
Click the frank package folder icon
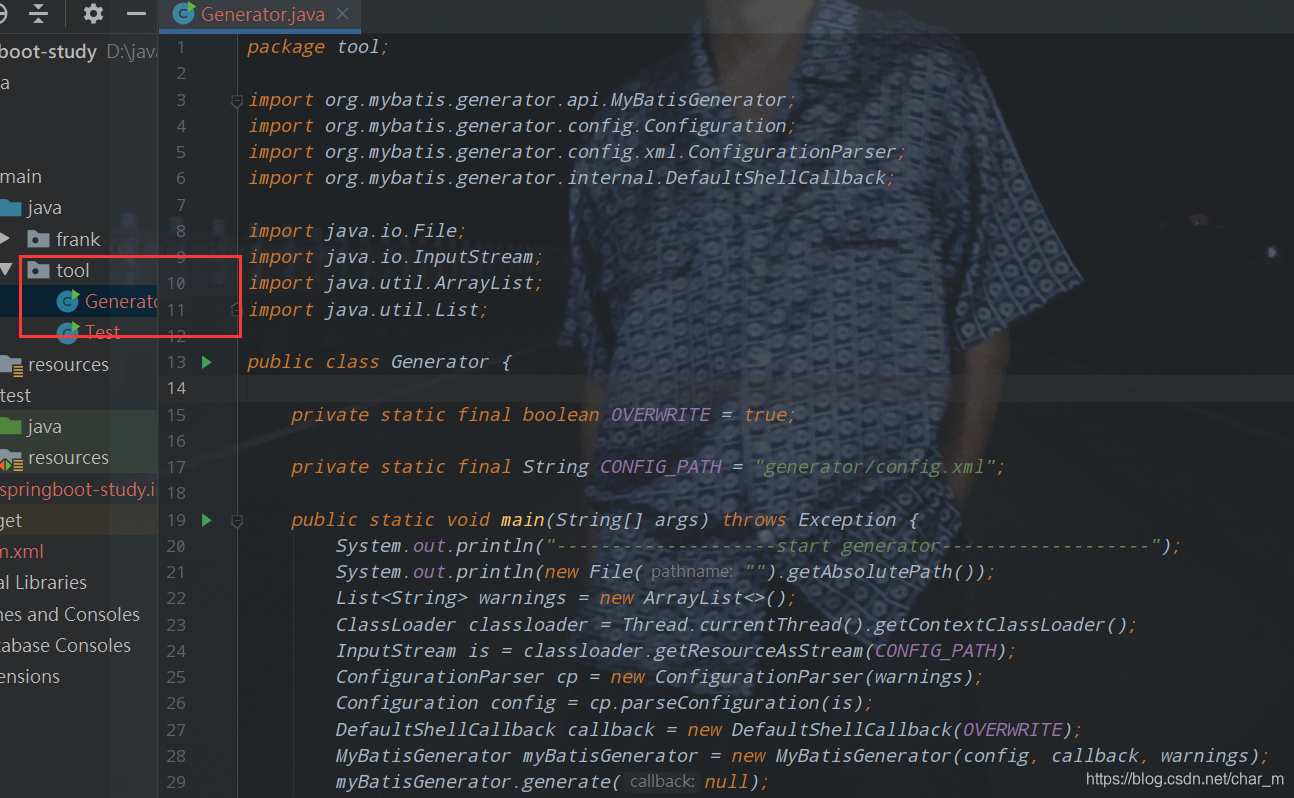click(39, 239)
